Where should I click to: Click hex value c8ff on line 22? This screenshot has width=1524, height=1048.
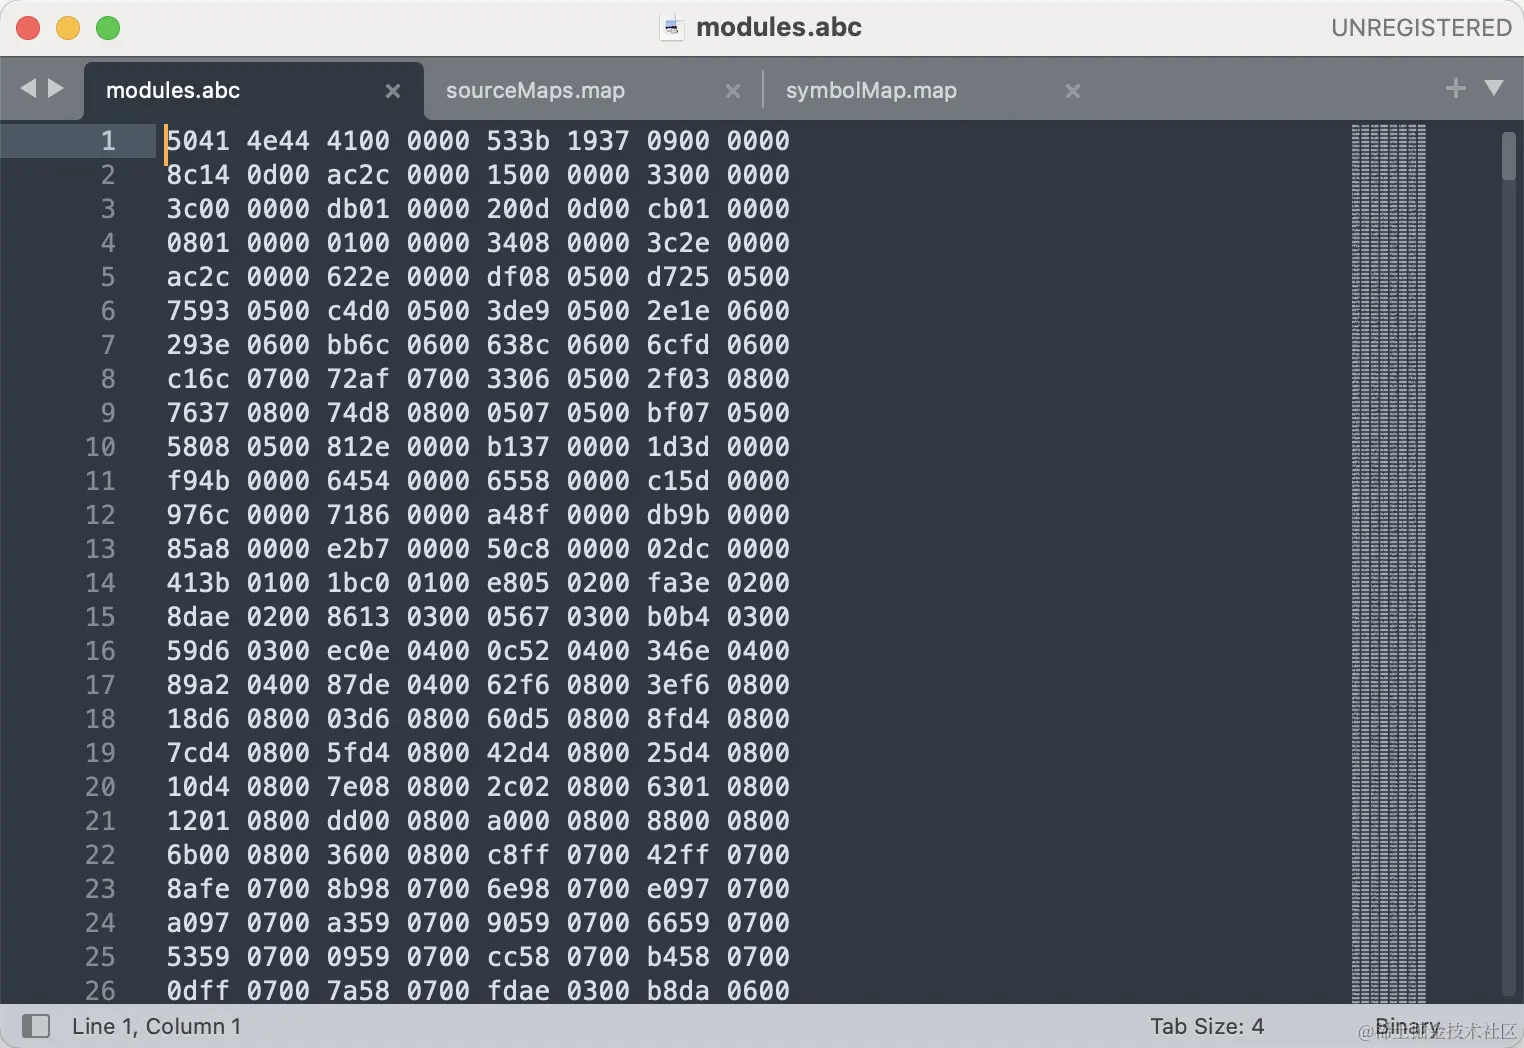518,855
